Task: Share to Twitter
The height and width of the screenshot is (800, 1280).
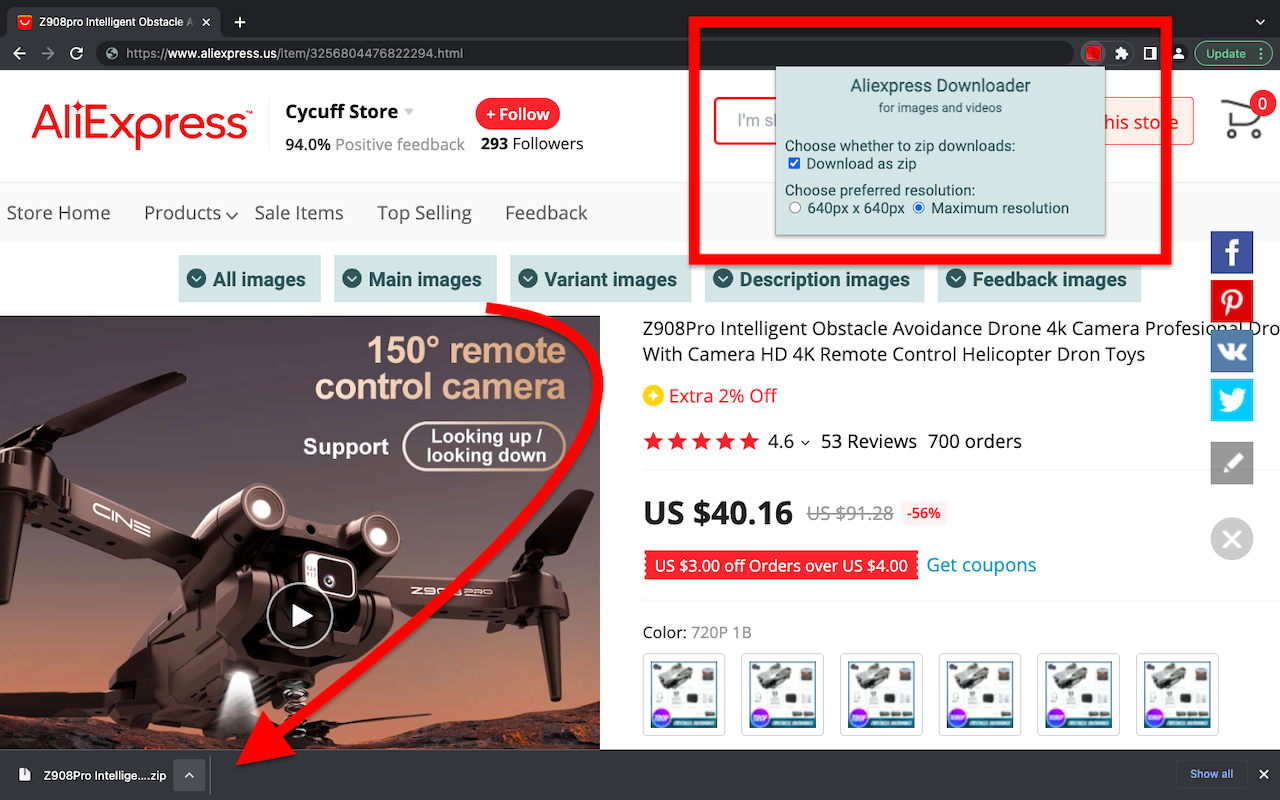Action: [x=1232, y=400]
